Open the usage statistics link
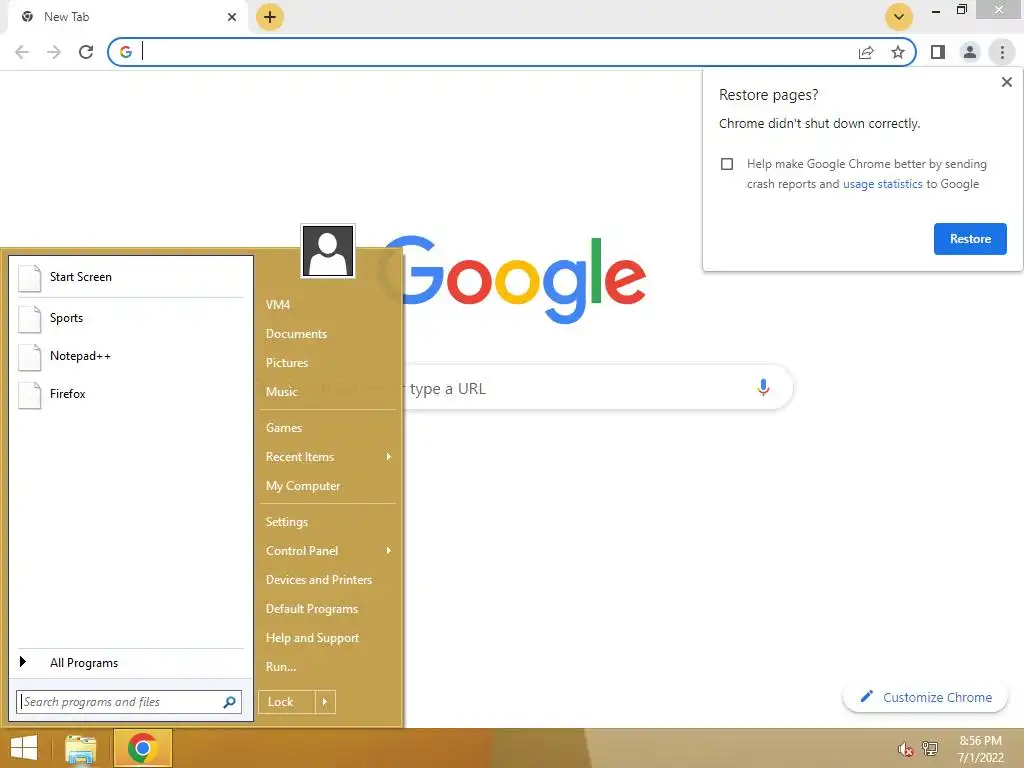Screen dimensions: 1024x768 882,184
